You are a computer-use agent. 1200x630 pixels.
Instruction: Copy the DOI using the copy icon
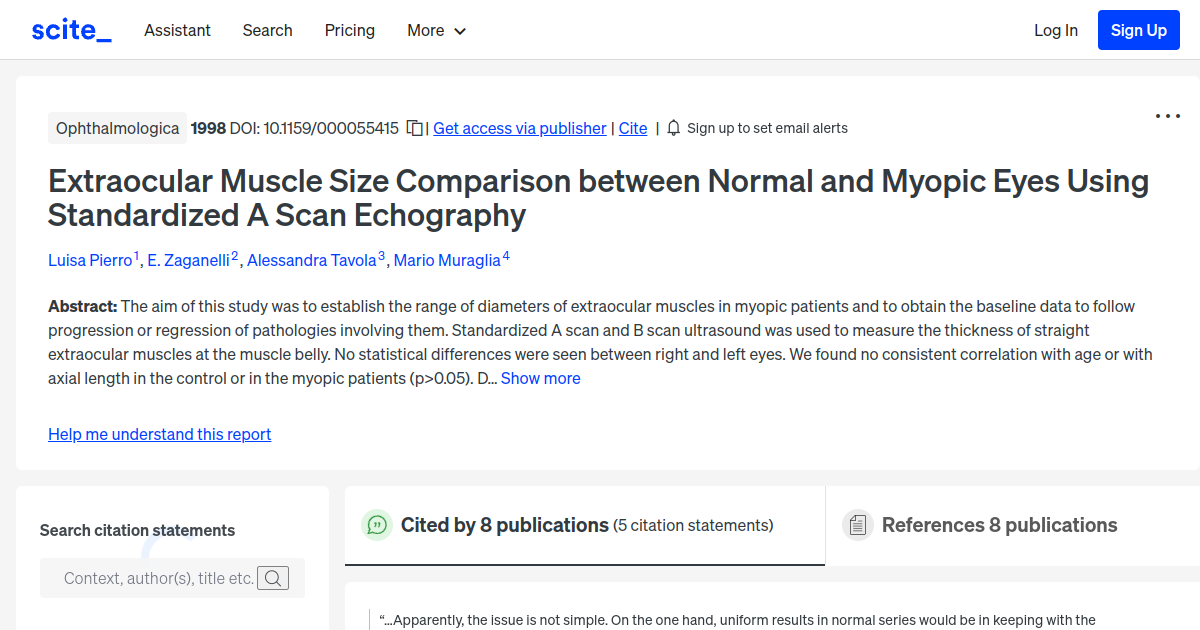click(x=413, y=128)
